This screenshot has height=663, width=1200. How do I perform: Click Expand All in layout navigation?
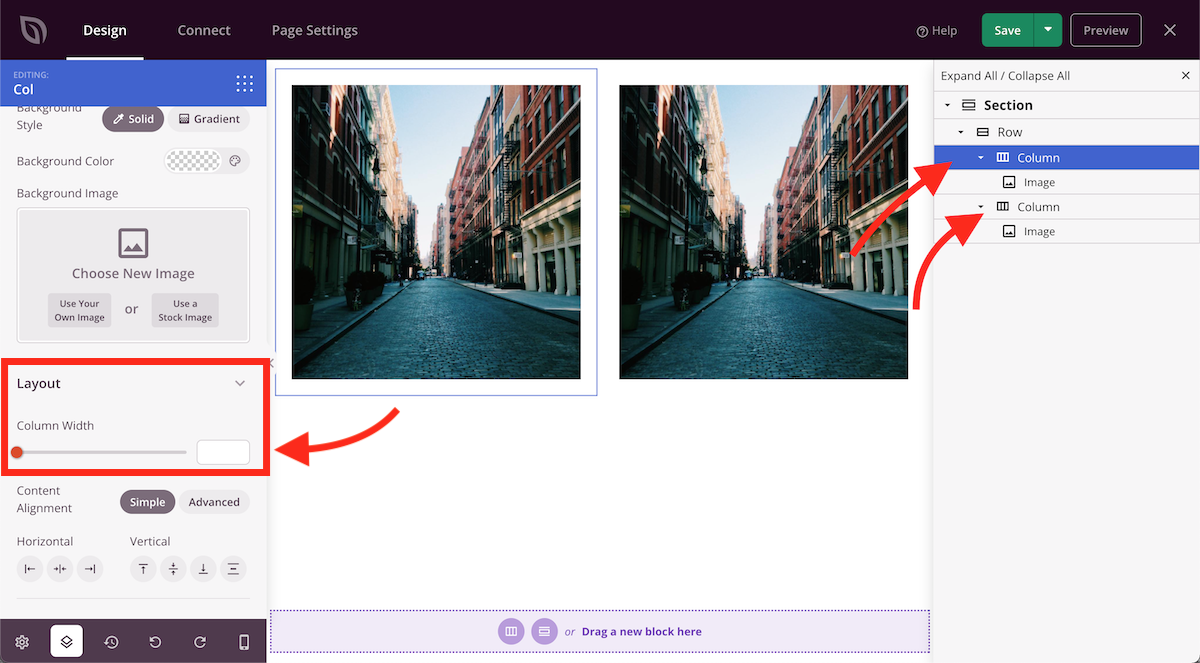(x=970, y=76)
